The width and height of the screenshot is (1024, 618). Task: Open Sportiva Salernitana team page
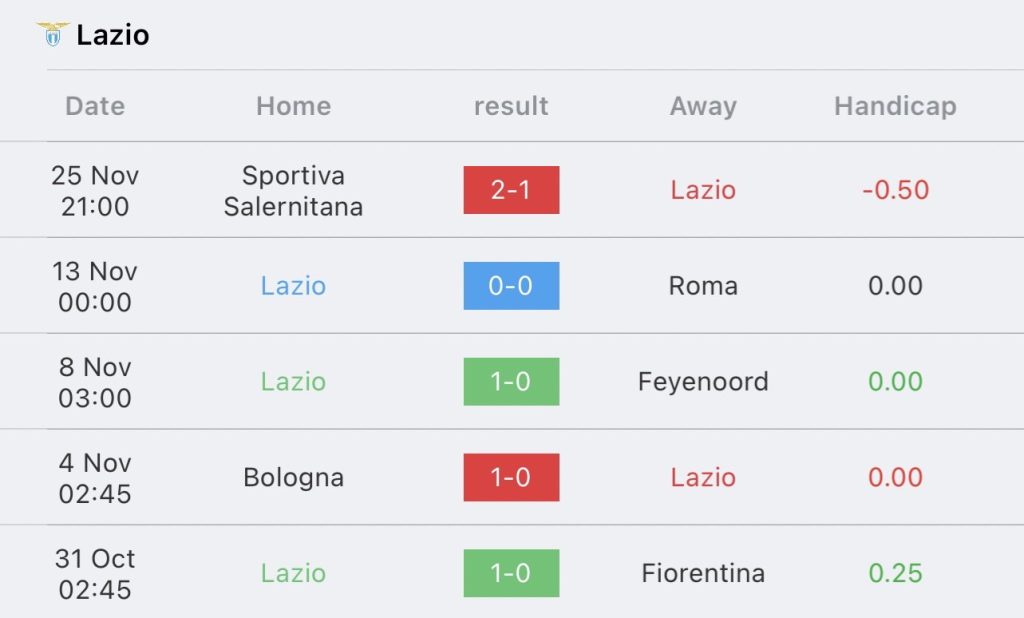(x=293, y=191)
